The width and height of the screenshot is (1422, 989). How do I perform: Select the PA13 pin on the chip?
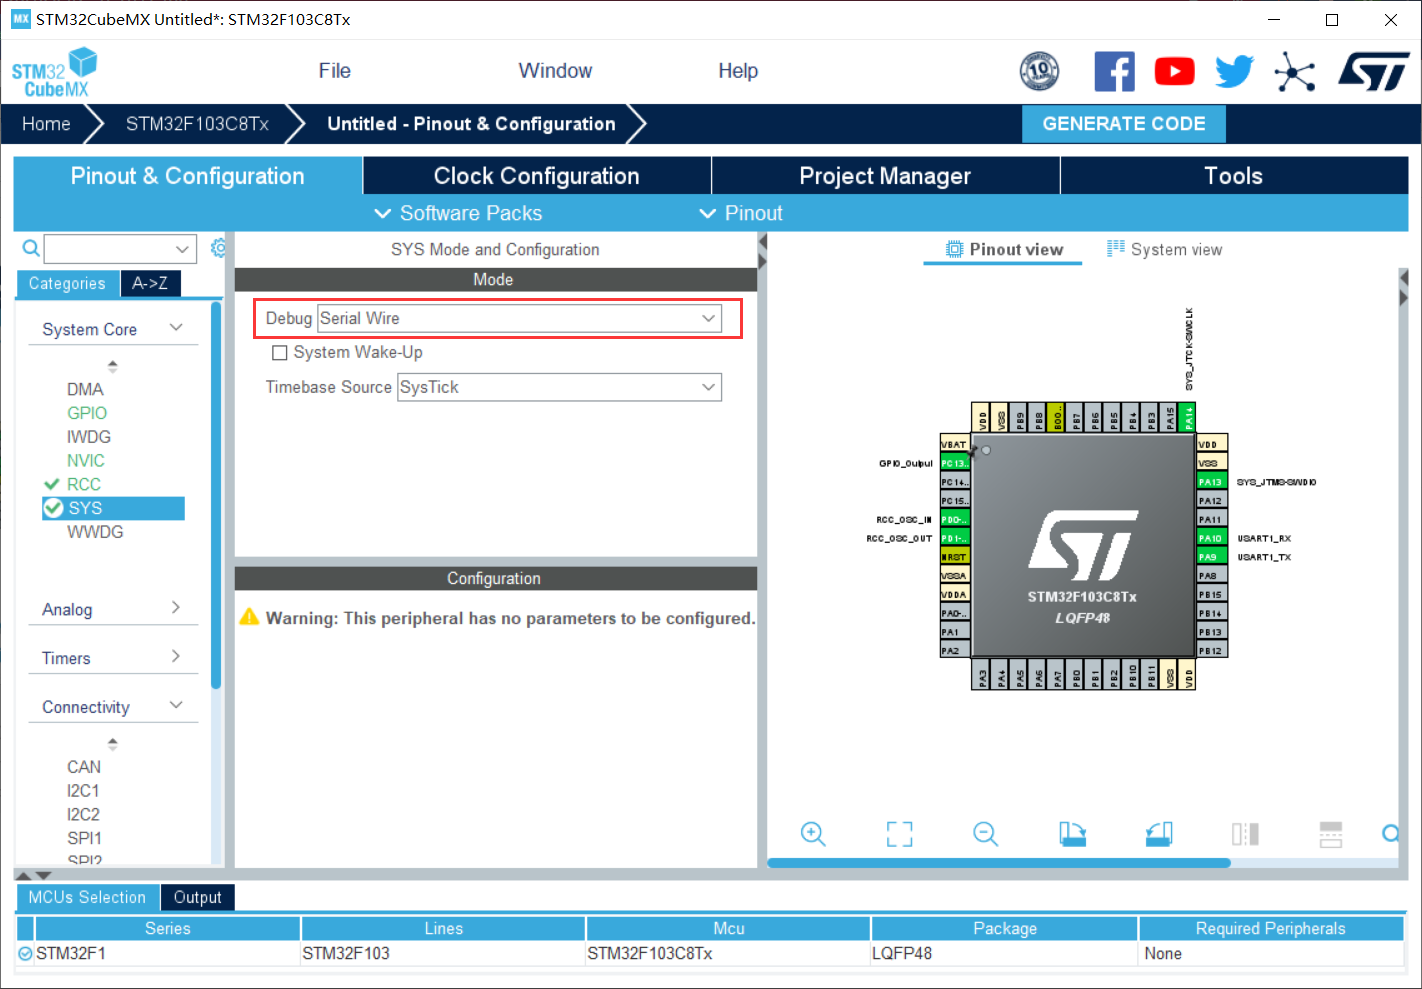(x=1211, y=482)
